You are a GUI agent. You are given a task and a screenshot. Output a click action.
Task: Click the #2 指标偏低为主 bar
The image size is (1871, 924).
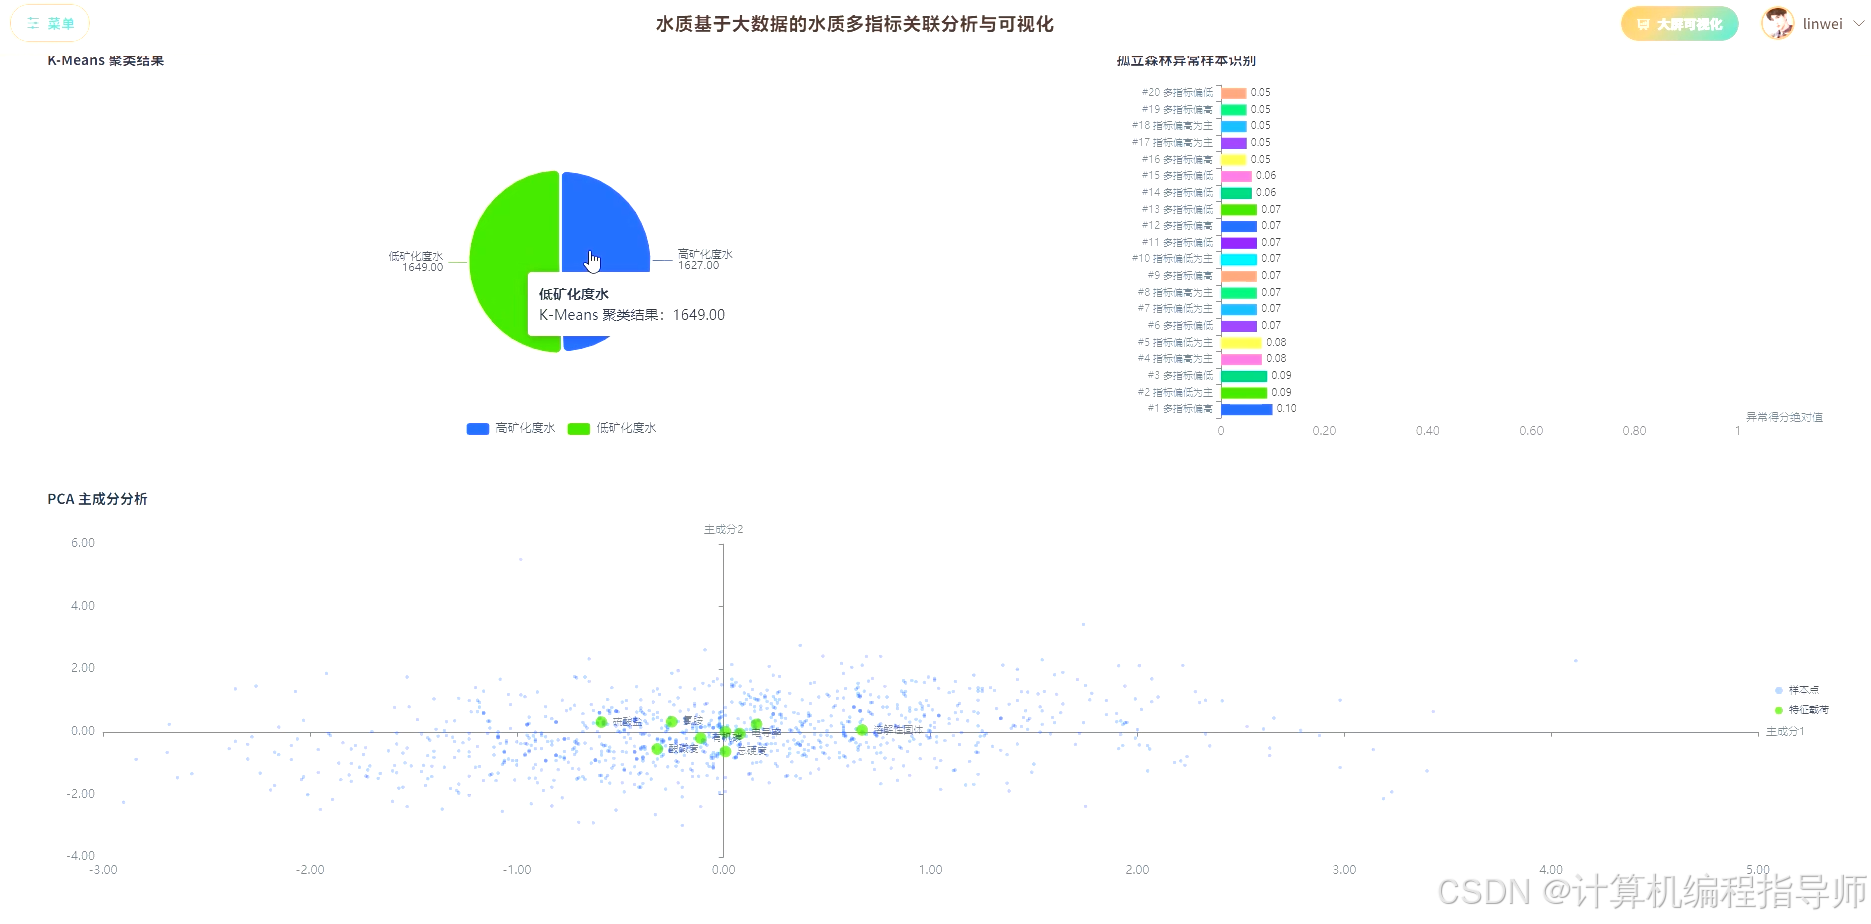tap(1244, 393)
